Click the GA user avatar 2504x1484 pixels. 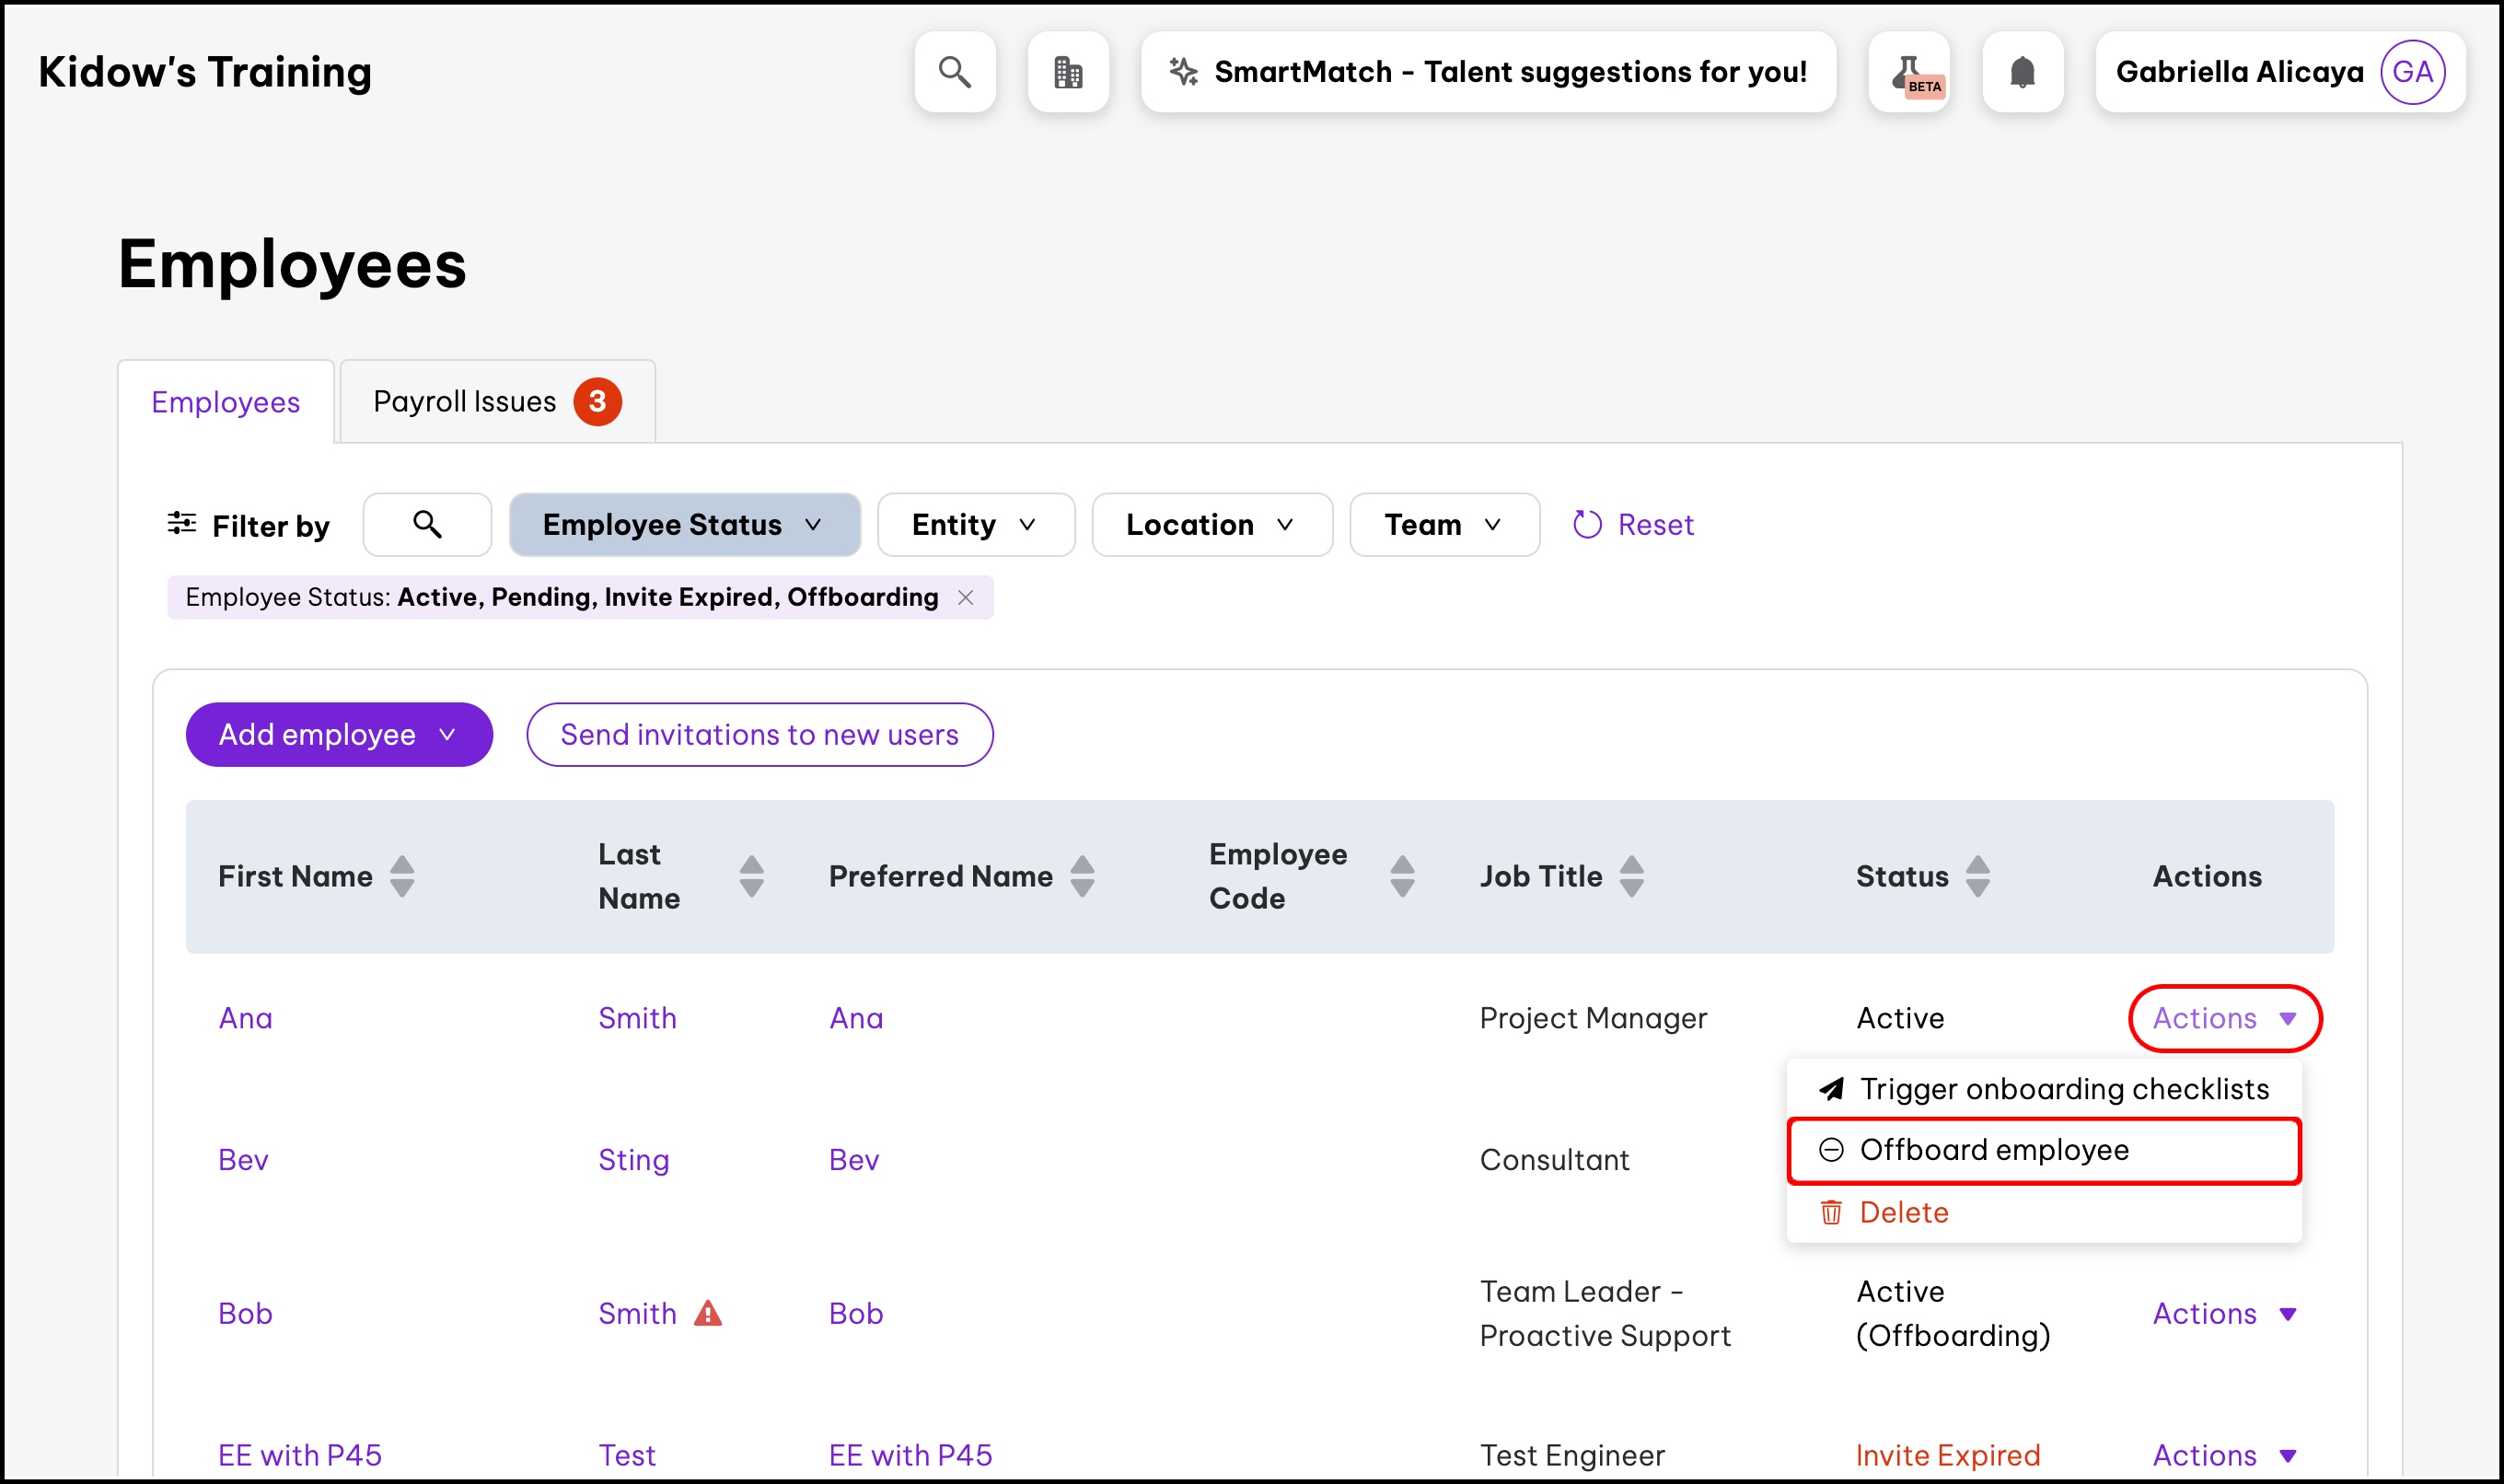(2411, 72)
